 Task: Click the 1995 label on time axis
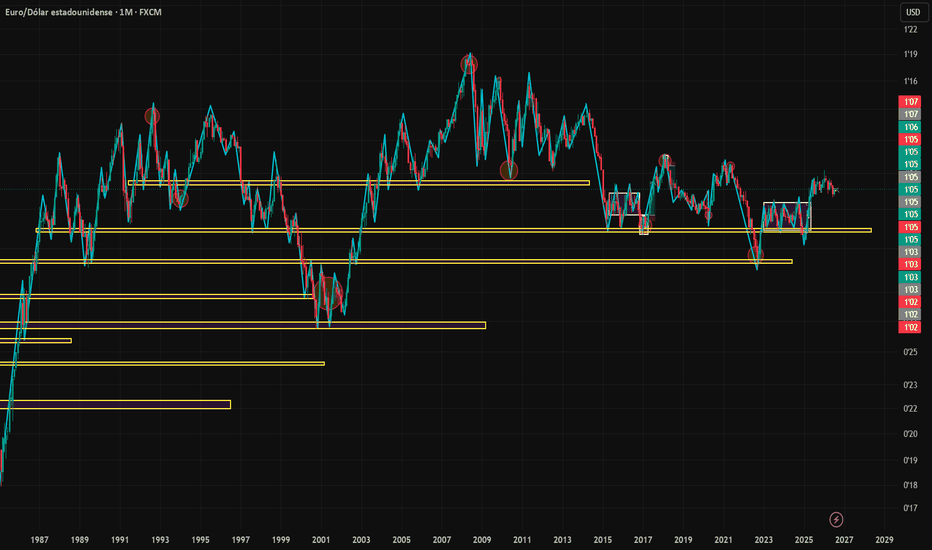click(x=200, y=540)
